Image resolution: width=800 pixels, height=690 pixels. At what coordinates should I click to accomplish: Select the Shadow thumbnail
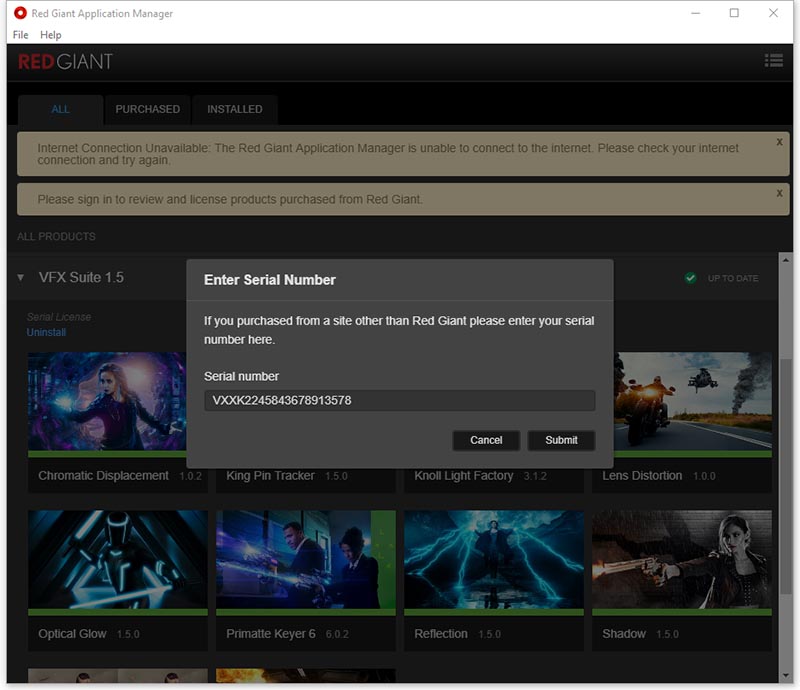[x=682, y=559]
